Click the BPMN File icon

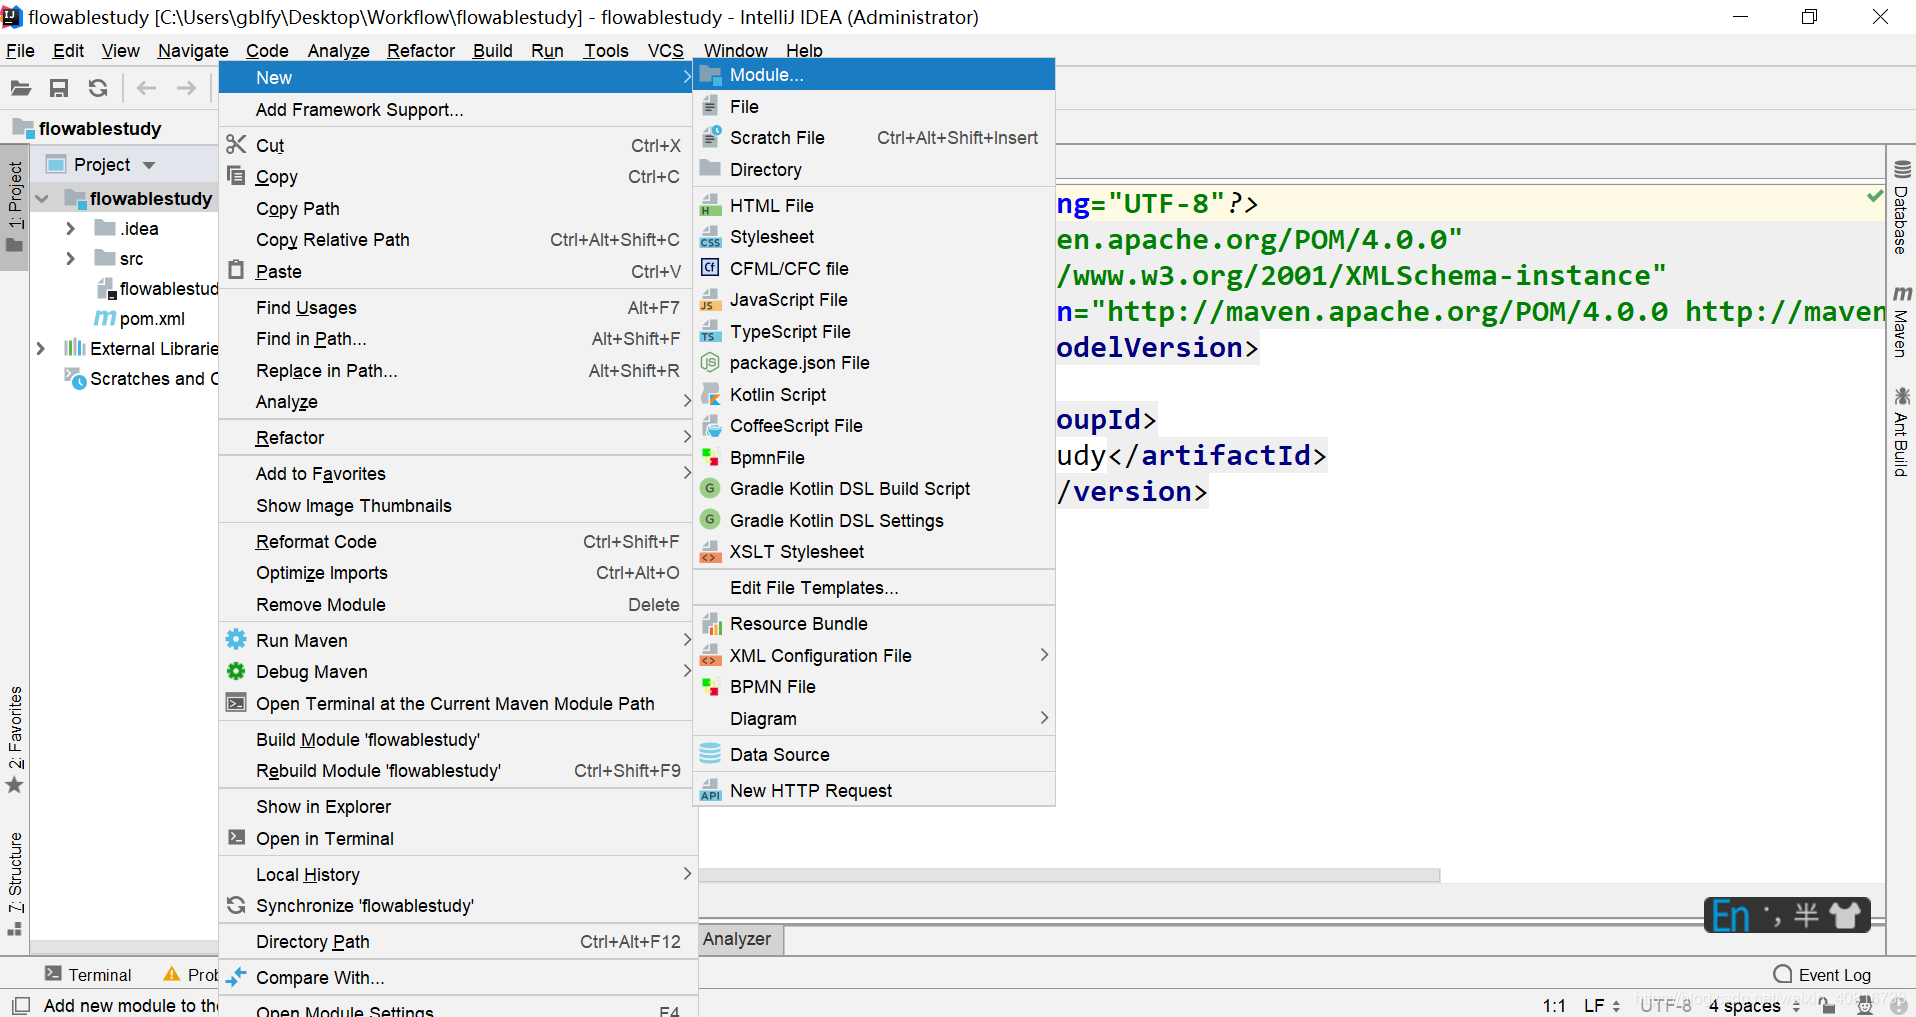point(710,687)
